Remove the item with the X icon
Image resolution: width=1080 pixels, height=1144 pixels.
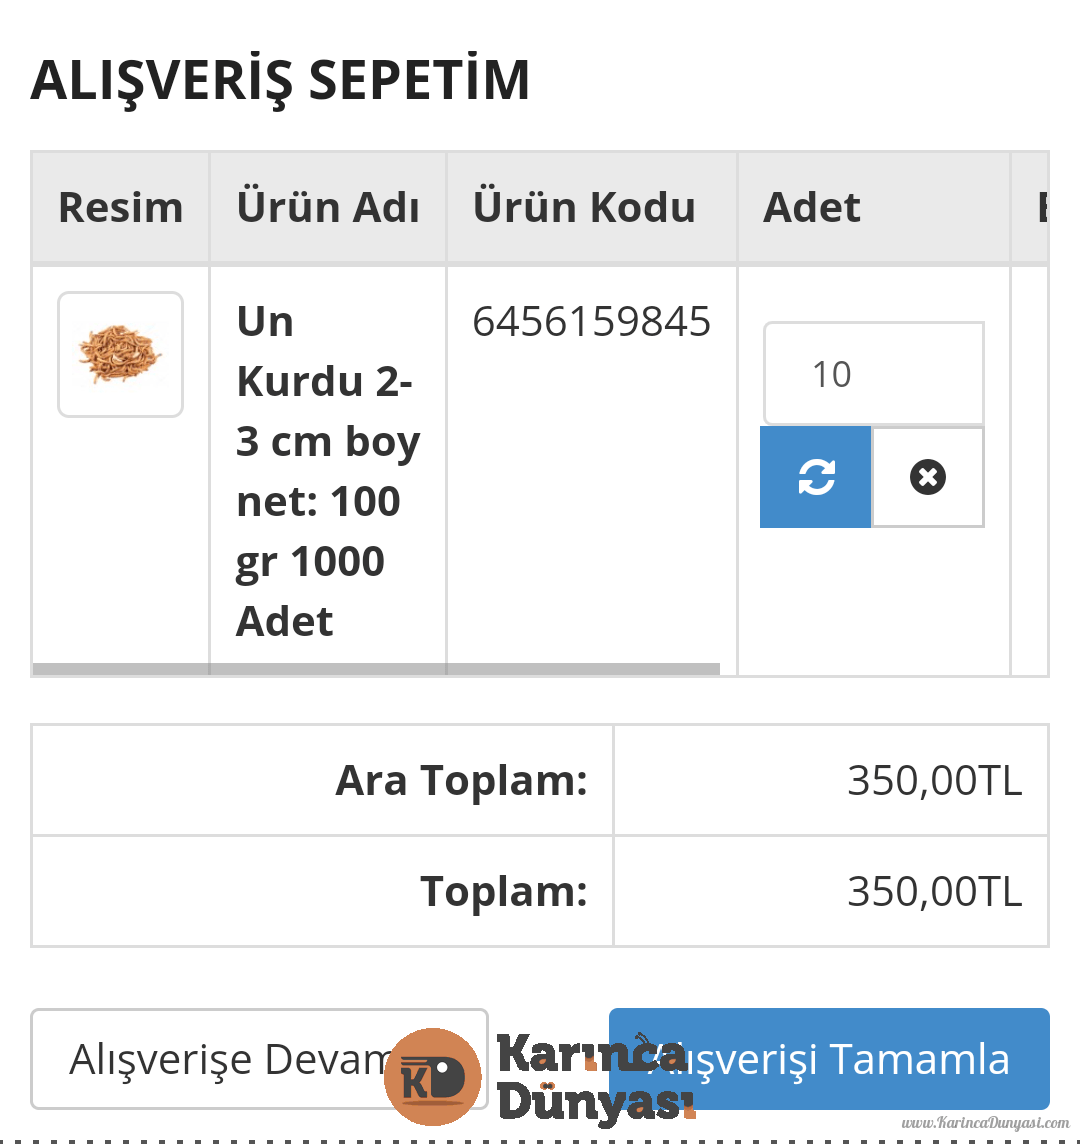click(x=928, y=477)
